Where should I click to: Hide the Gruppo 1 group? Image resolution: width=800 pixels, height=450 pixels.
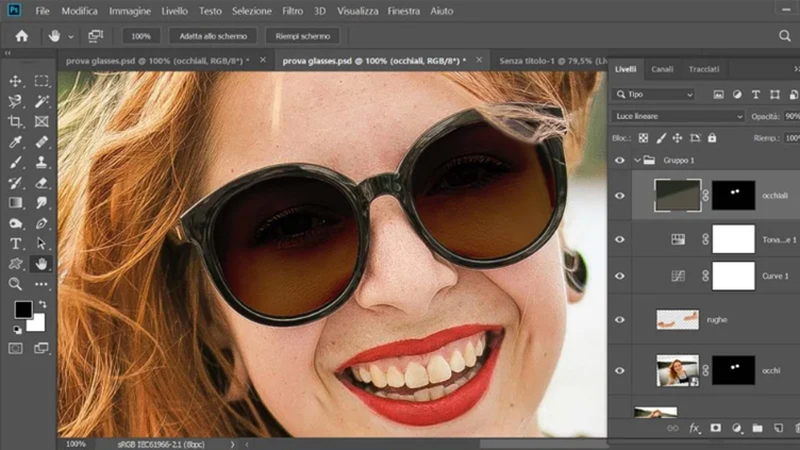point(619,160)
